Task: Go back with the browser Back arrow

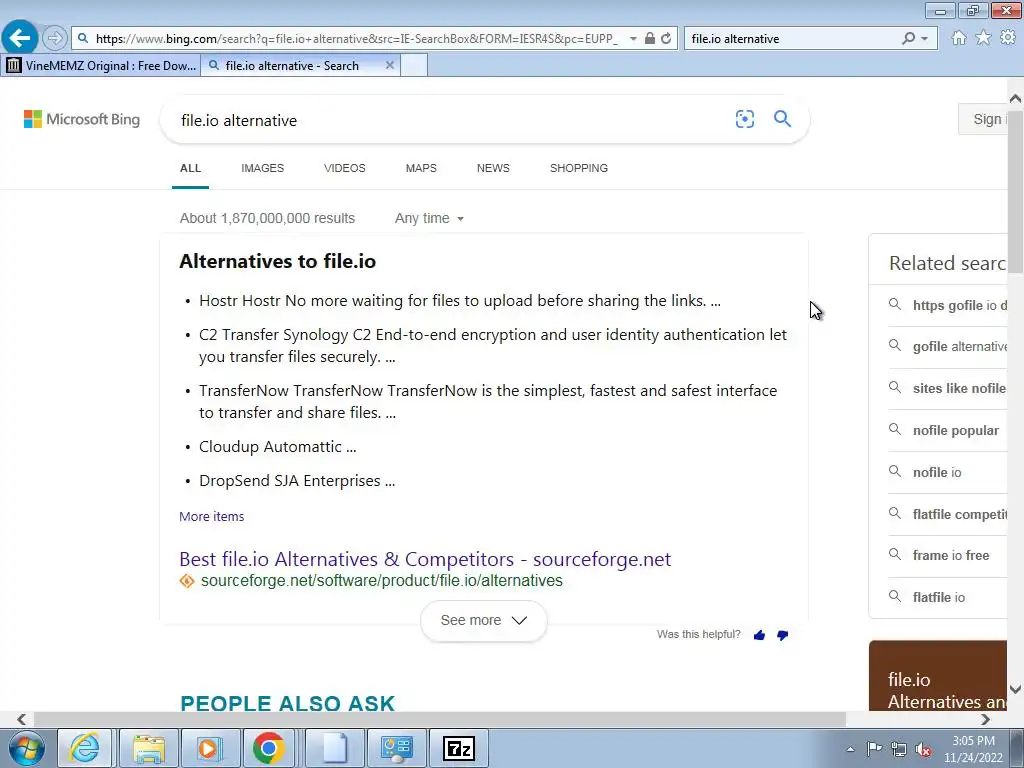Action: [x=20, y=38]
